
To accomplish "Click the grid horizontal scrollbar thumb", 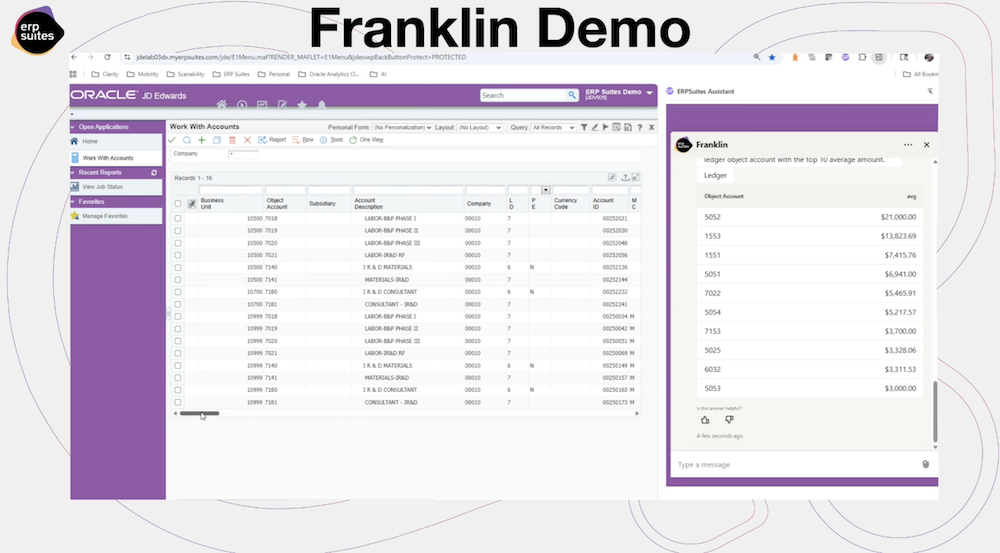I will pyautogui.click(x=199, y=413).
